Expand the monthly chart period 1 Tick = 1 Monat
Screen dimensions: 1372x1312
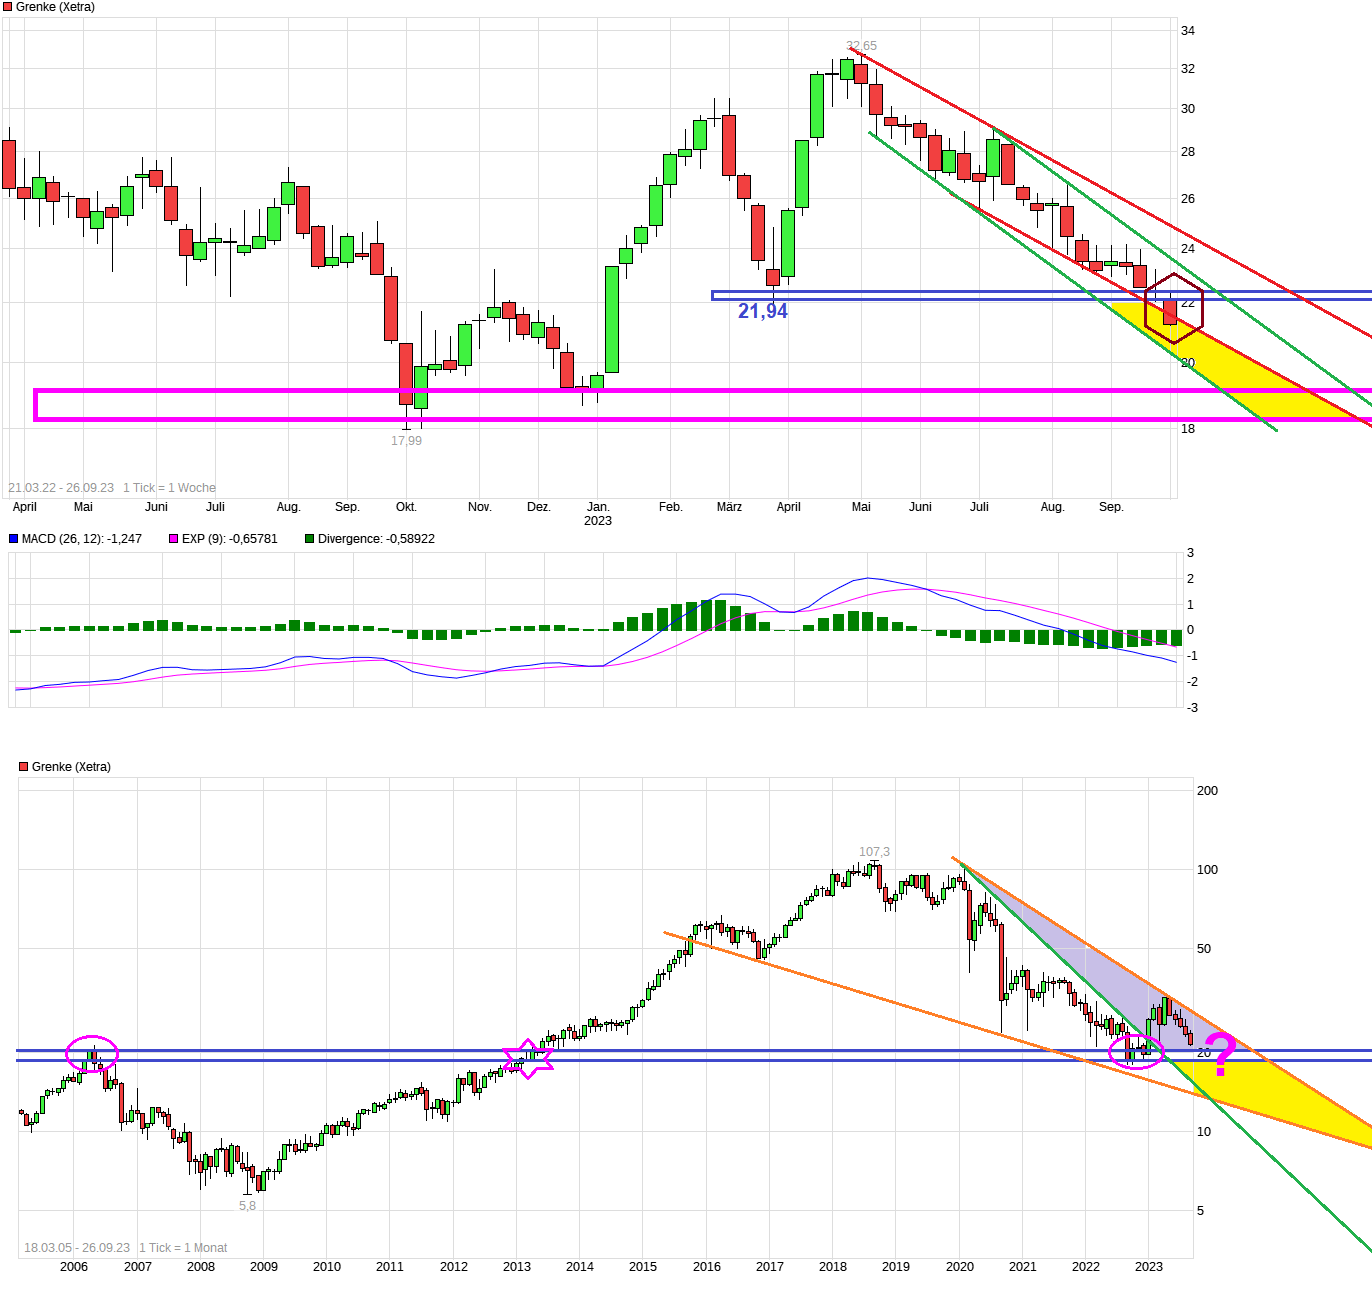[x=185, y=1247]
